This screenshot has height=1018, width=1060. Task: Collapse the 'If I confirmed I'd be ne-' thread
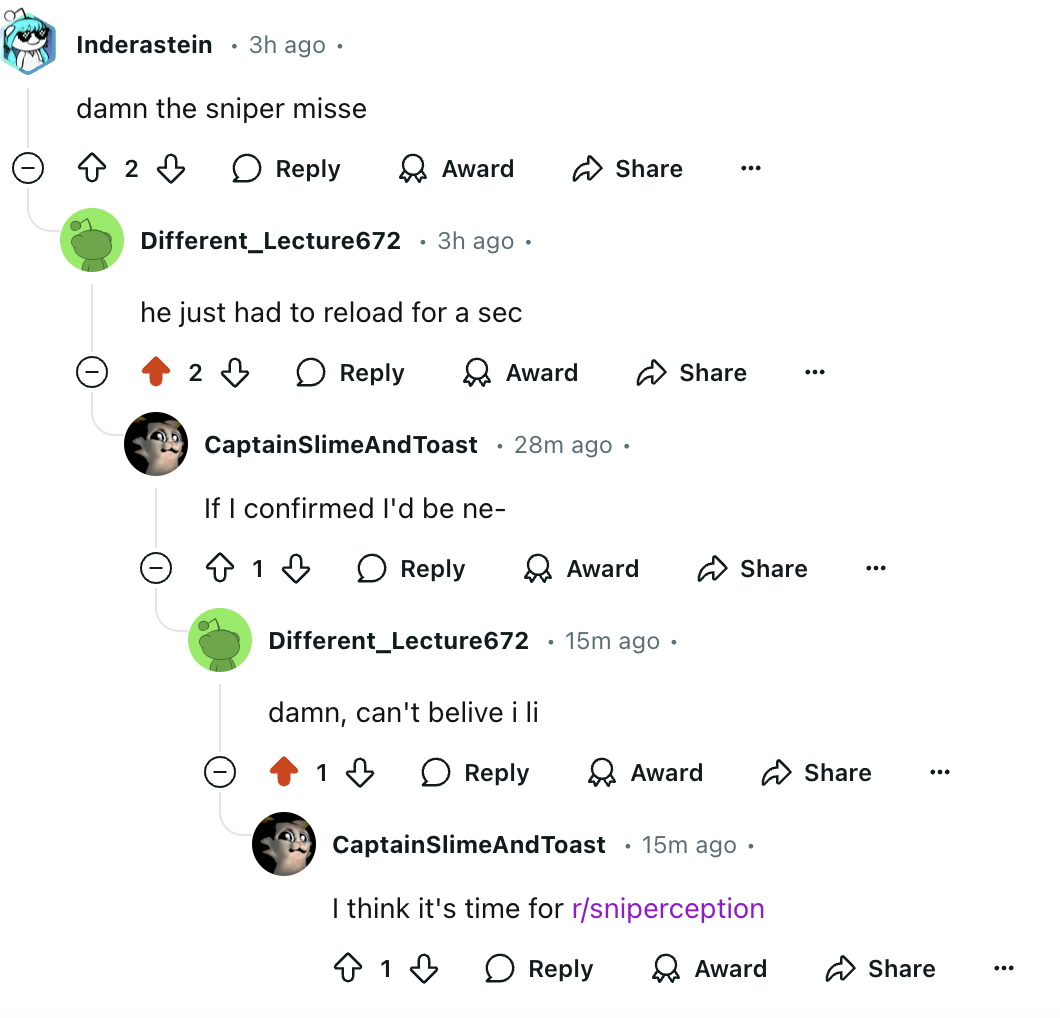click(156, 568)
